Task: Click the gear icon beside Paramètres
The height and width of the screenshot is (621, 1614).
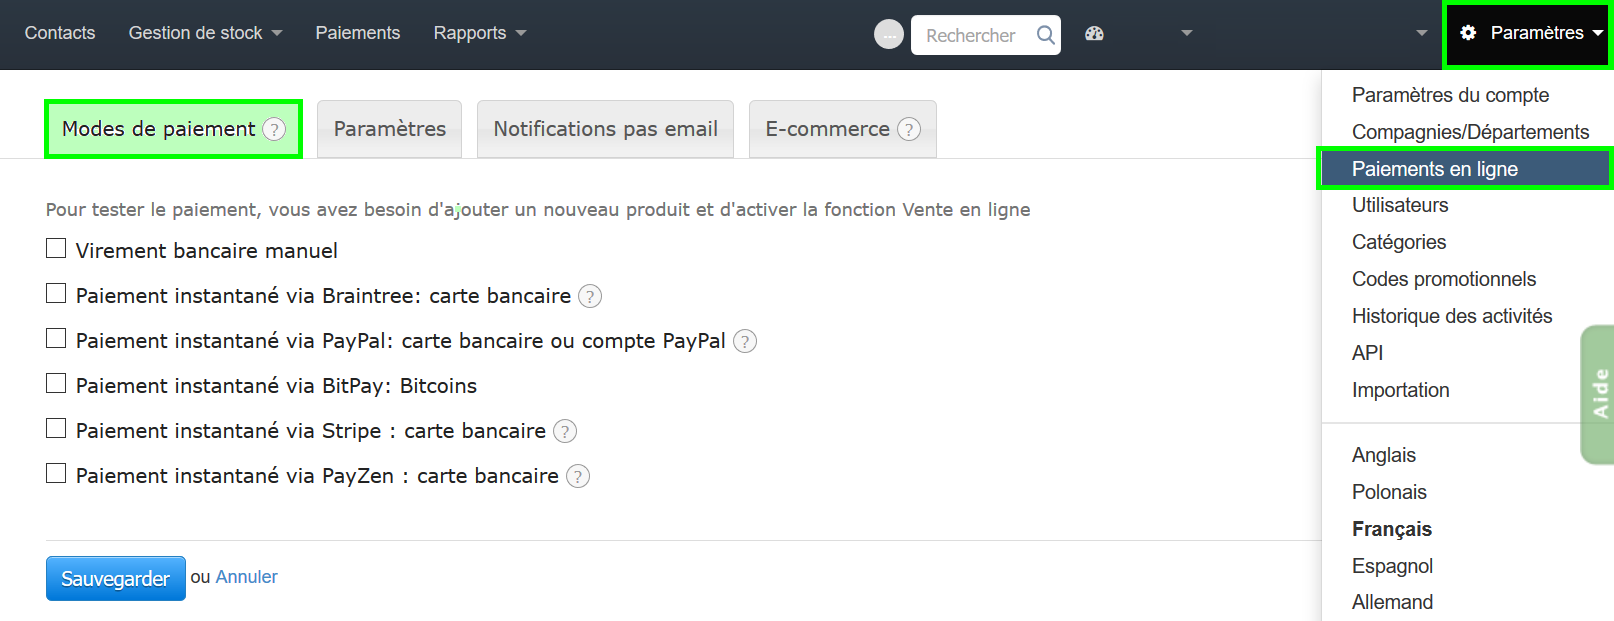Action: [1467, 31]
